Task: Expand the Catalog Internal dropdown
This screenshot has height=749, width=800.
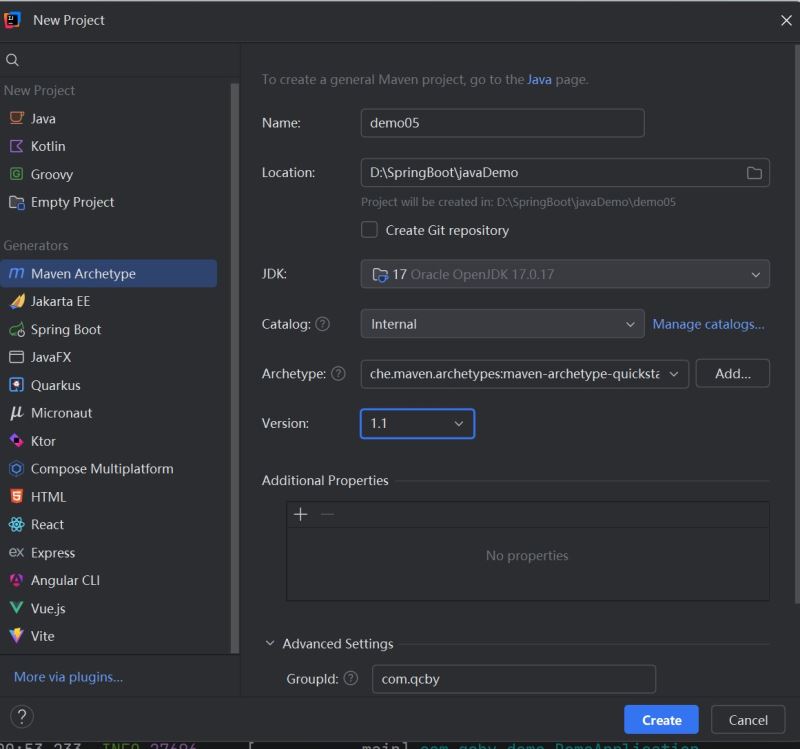Action: coord(502,324)
